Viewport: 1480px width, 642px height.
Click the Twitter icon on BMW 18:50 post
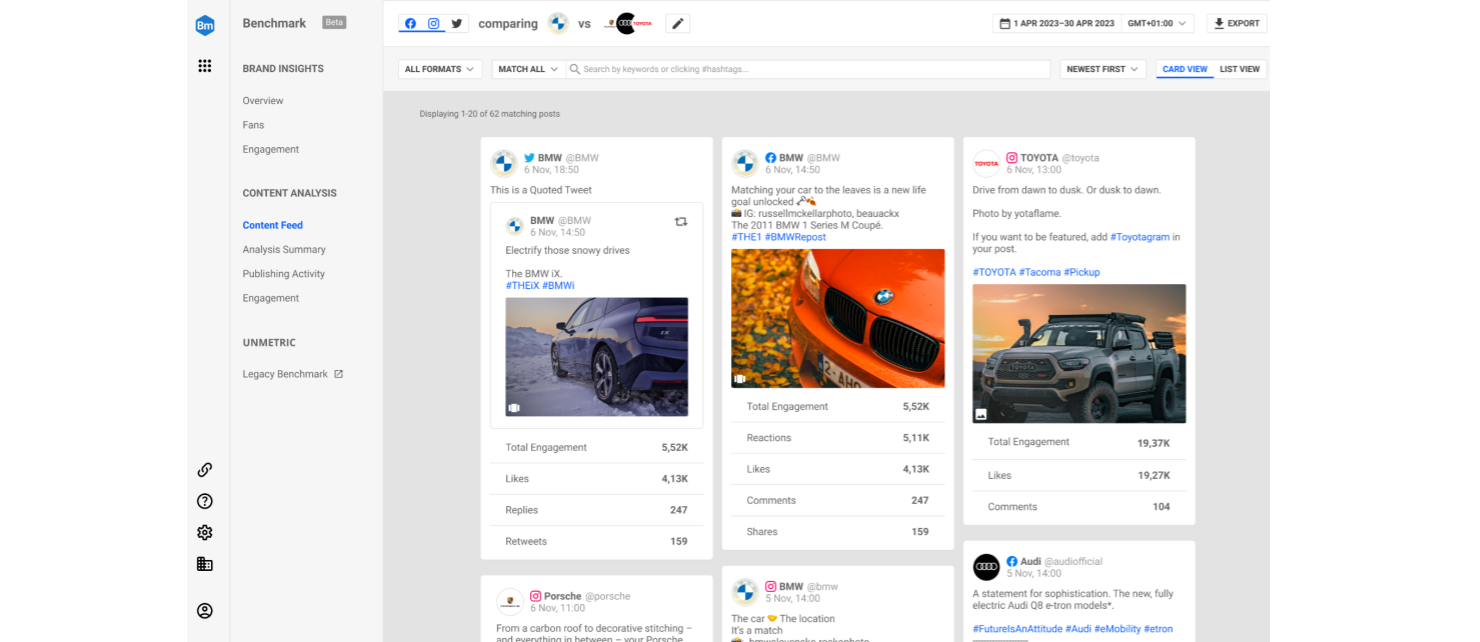point(529,158)
